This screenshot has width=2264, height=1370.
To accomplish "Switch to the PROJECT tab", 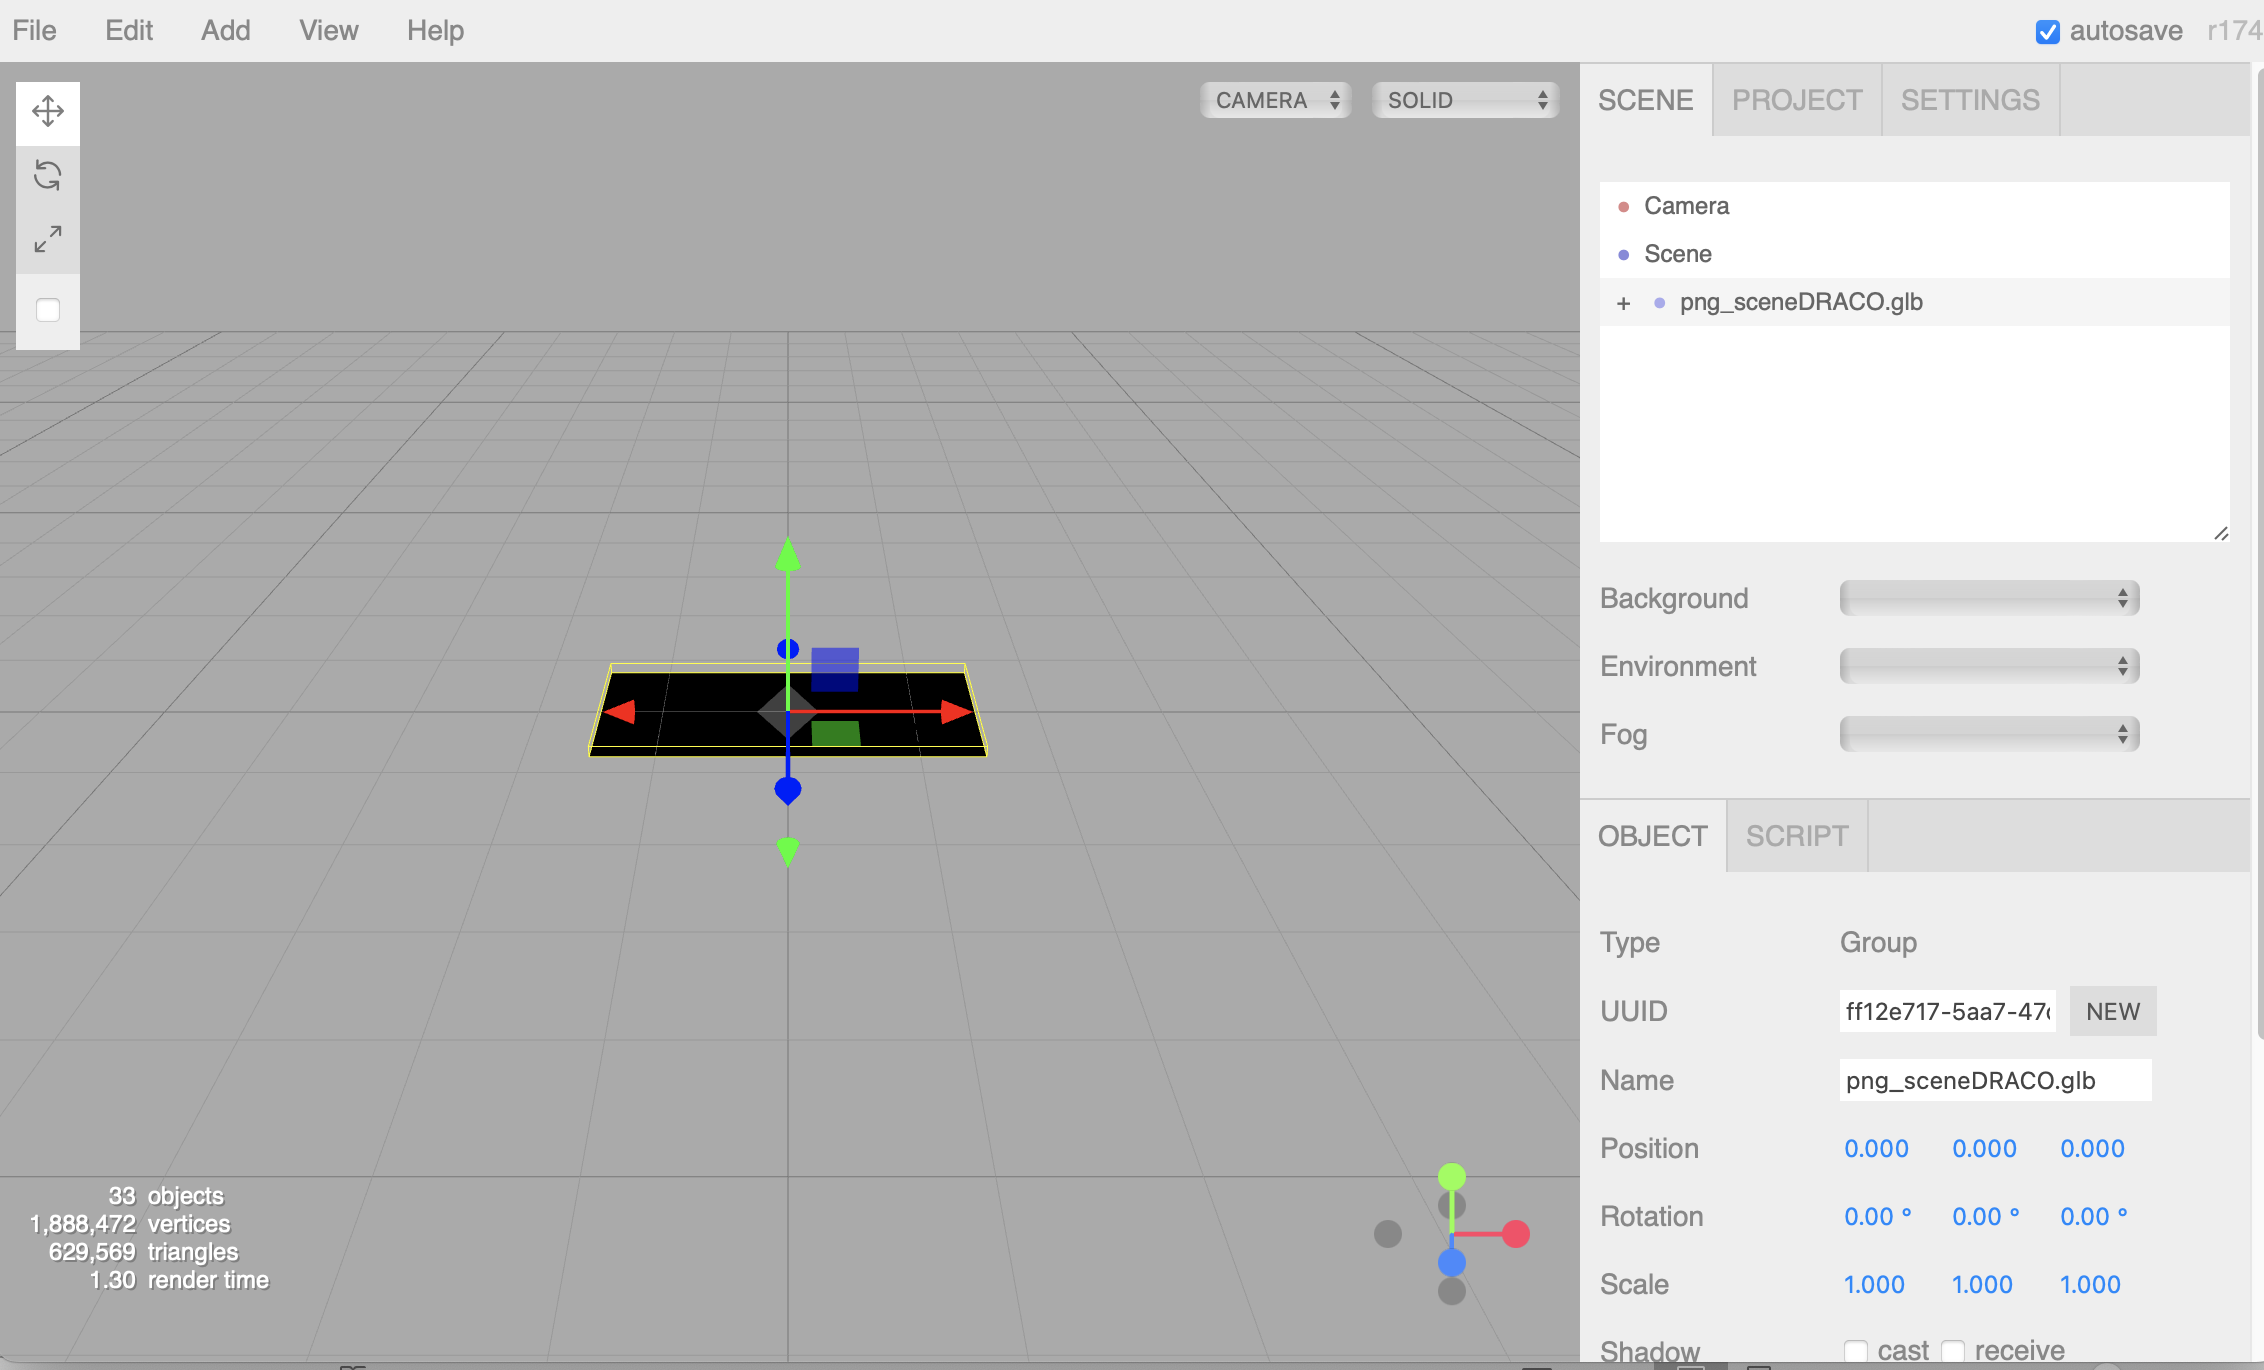I will (1797, 100).
